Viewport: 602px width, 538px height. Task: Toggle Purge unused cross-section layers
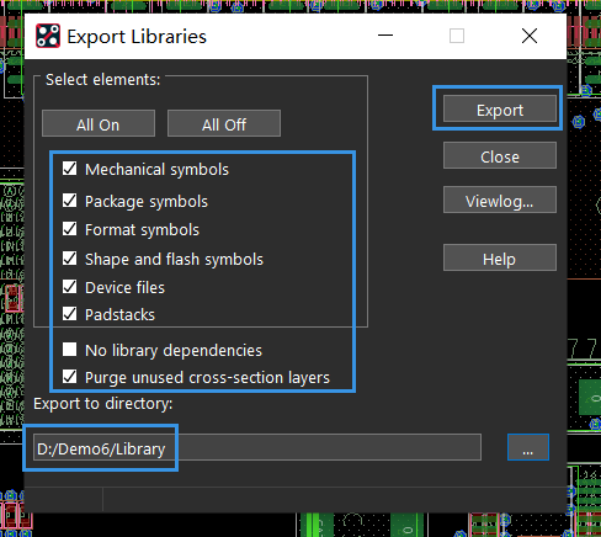pyautogui.click(x=70, y=377)
